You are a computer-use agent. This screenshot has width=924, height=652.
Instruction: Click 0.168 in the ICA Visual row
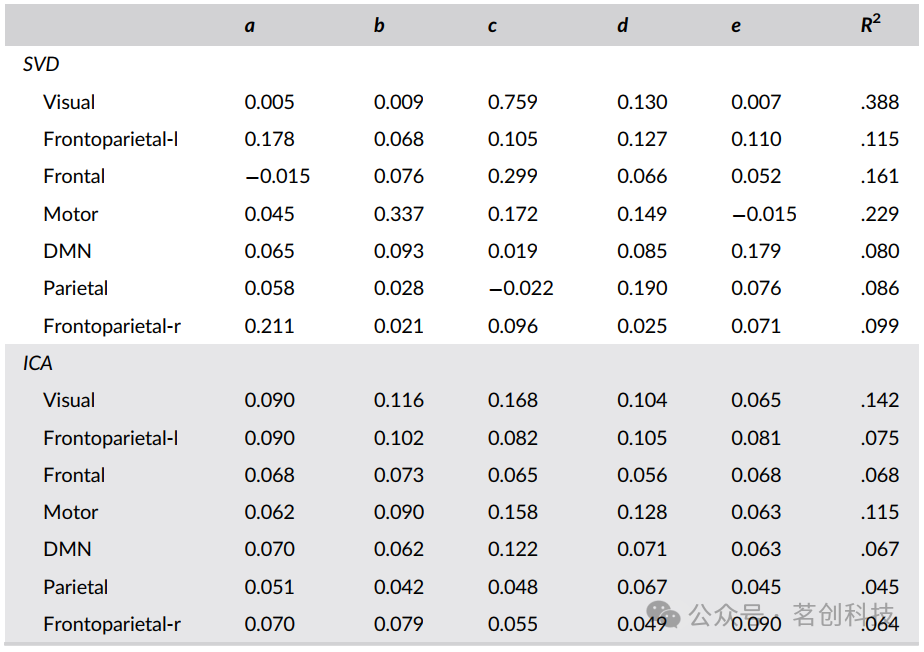tap(512, 400)
